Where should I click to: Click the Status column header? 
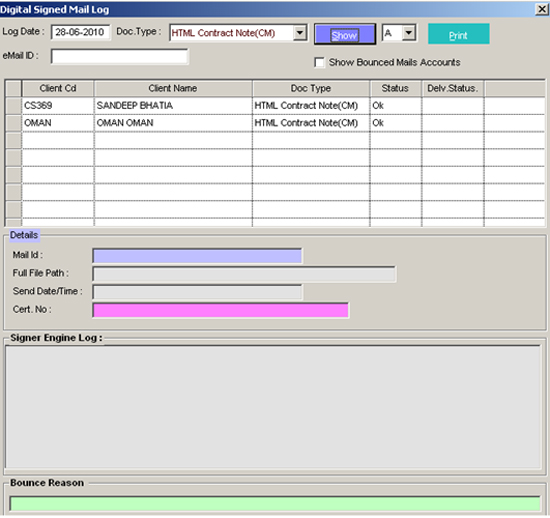[395, 88]
